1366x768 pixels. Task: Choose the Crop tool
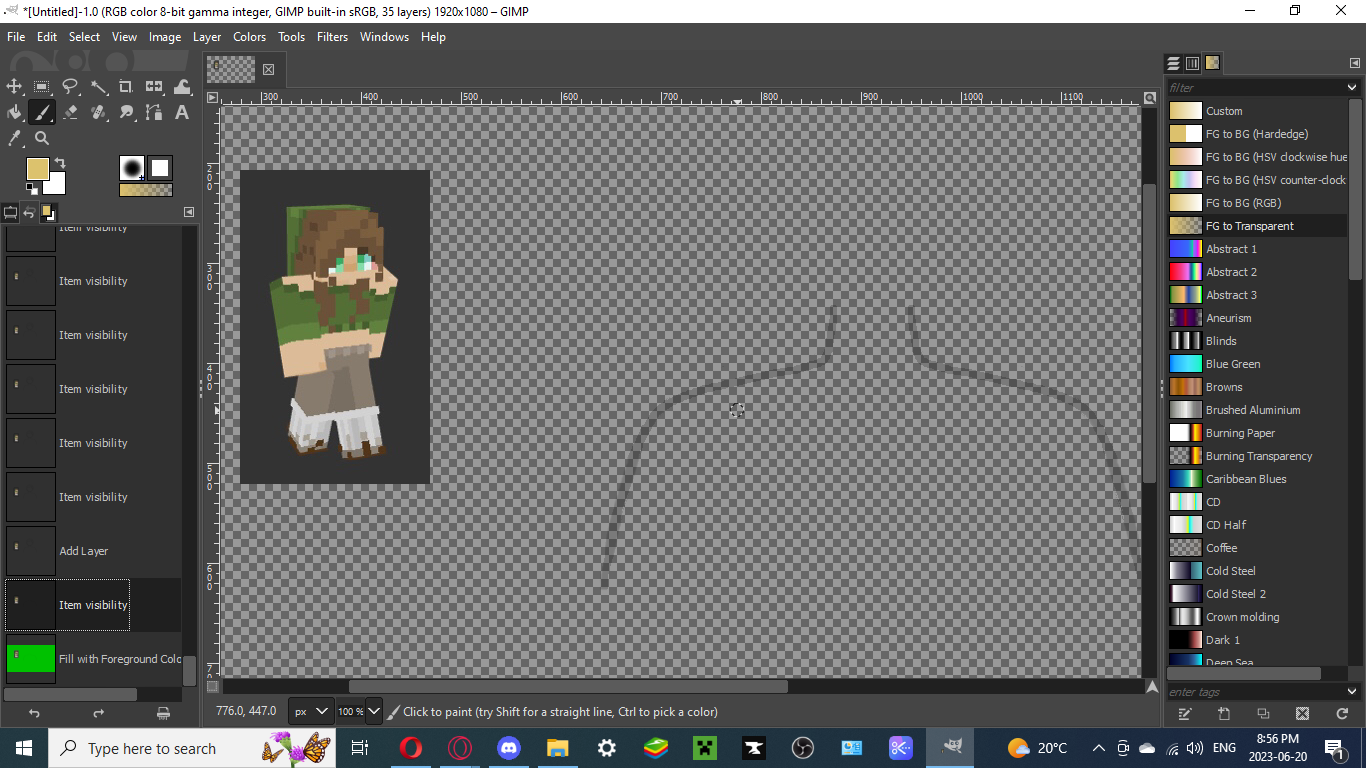126,87
